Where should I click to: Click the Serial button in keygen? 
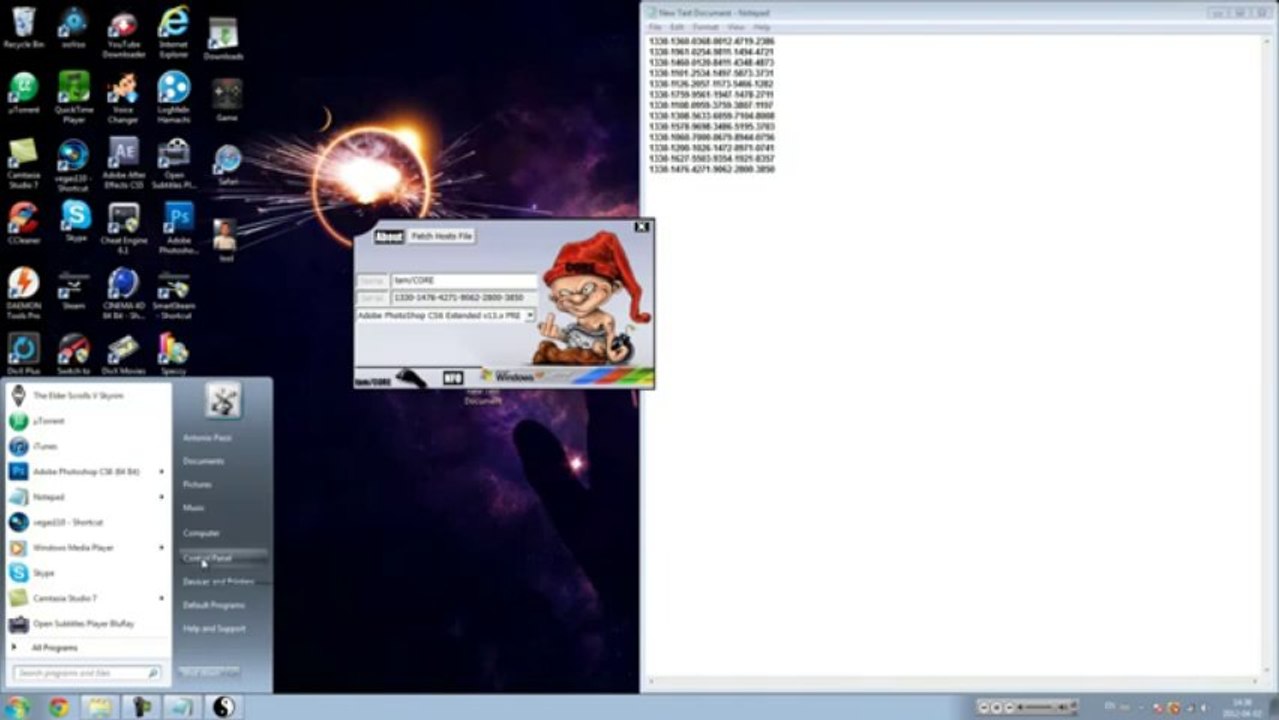pos(372,298)
